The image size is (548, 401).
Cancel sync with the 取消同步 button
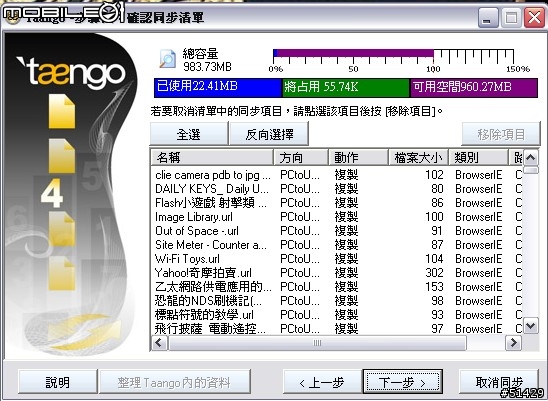click(x=499, y=382)
